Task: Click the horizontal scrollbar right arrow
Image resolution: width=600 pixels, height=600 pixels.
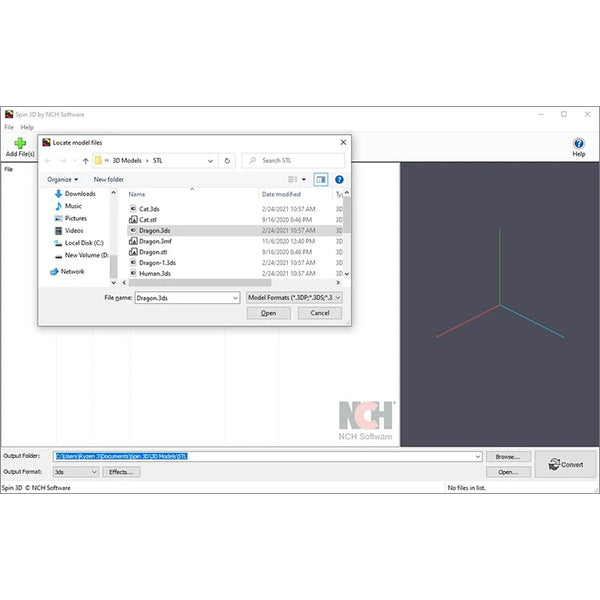Action: [338, 282]
